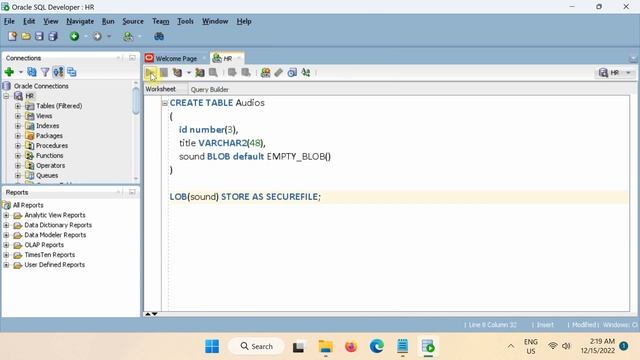The height and width of the screenshot is (360, 640).
Task: Expand the Indexes tree node
Action: point(18,126)
